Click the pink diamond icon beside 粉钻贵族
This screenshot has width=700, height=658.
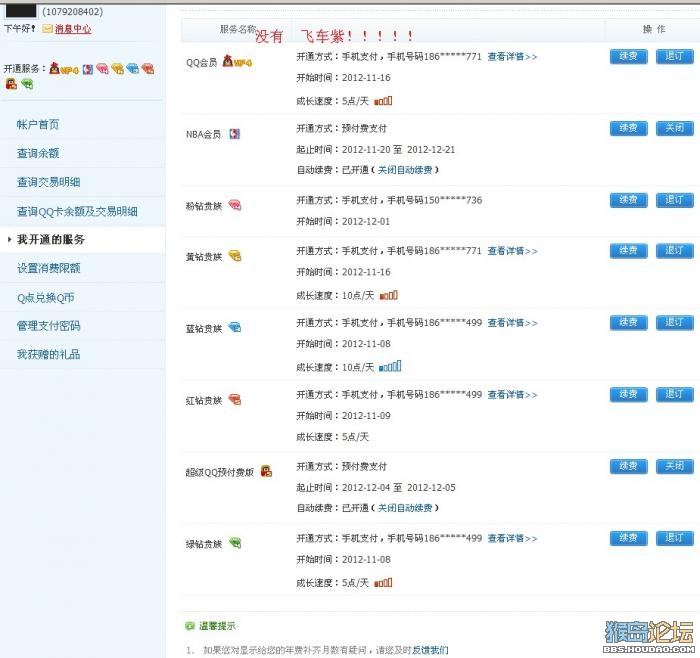pos(235,205)
